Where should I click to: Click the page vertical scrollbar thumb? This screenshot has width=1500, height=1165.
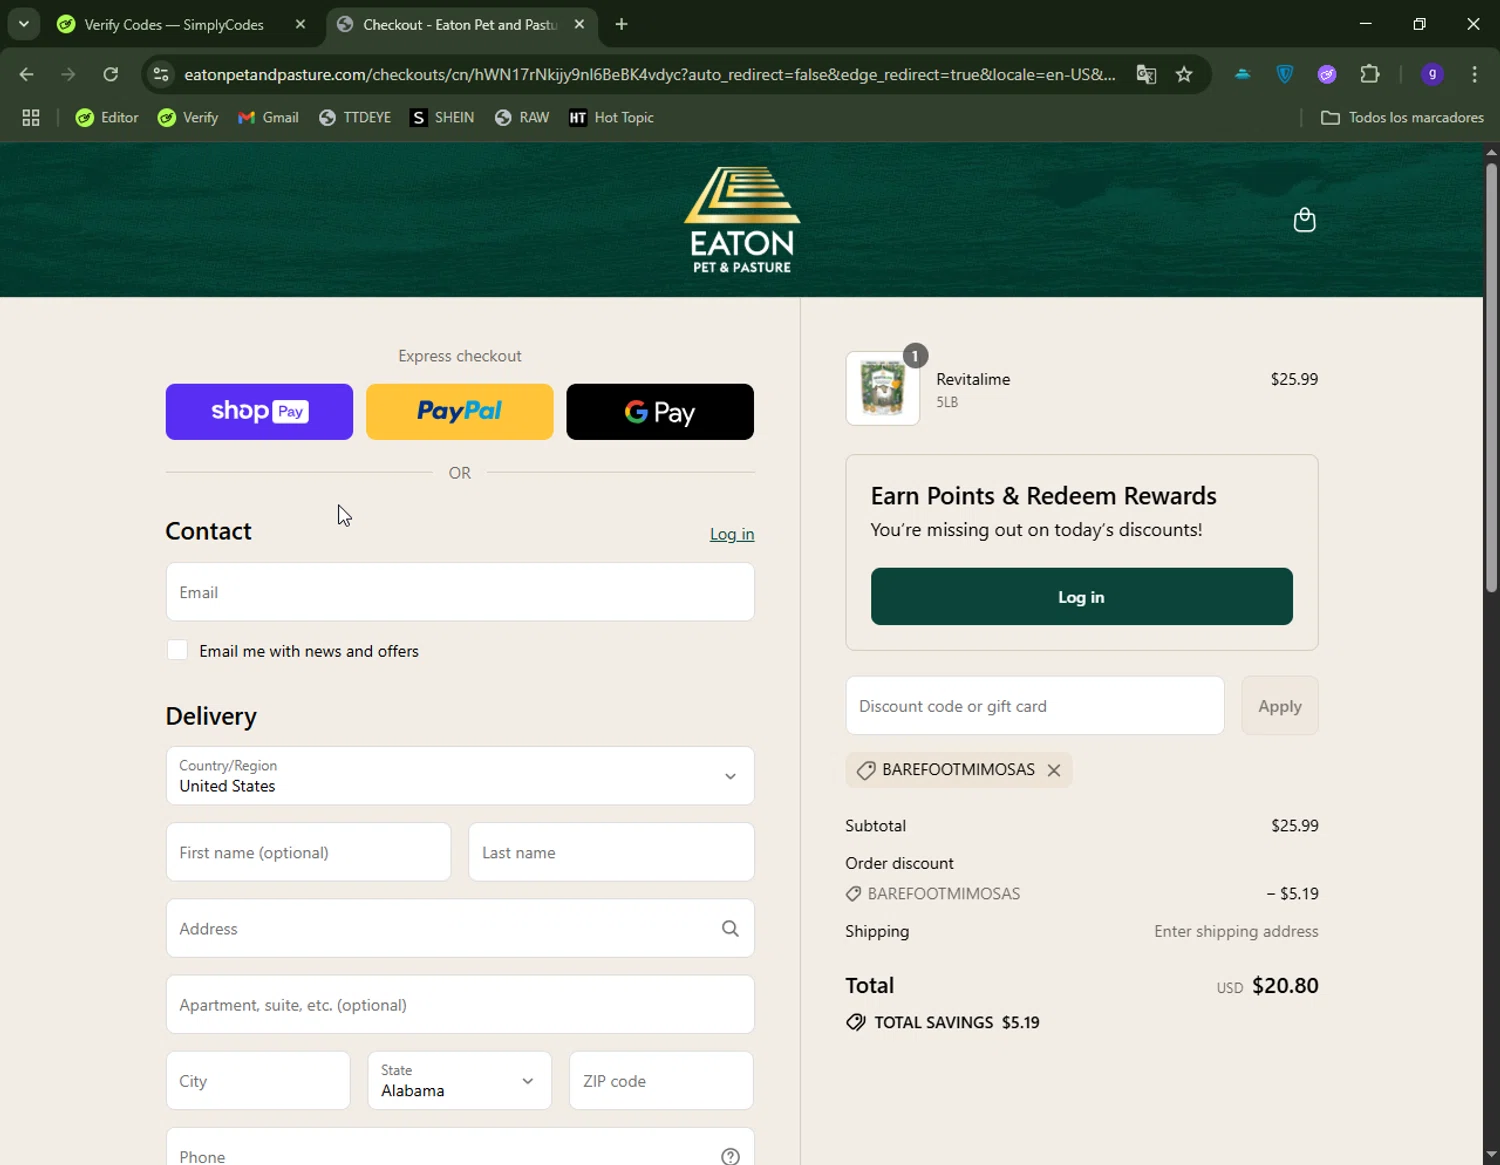click(x=1491, y=378)
